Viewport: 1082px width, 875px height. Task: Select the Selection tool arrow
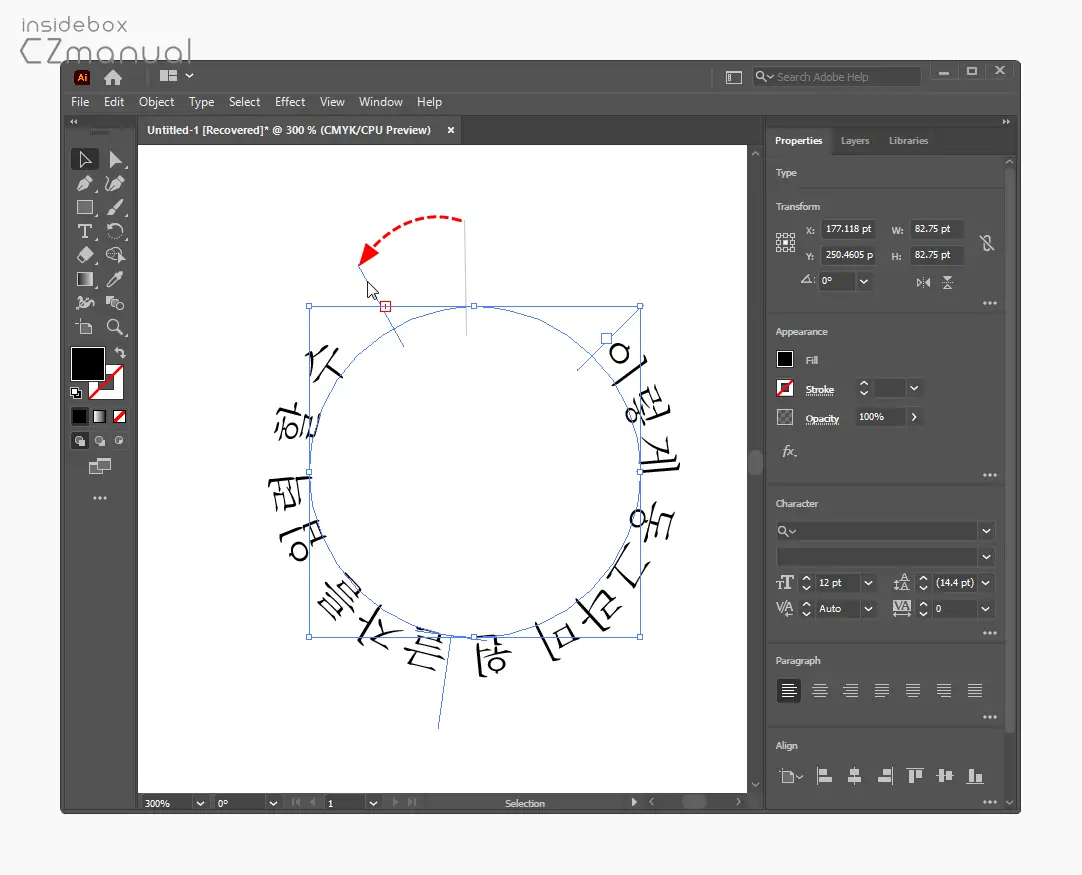coord(85,159)
